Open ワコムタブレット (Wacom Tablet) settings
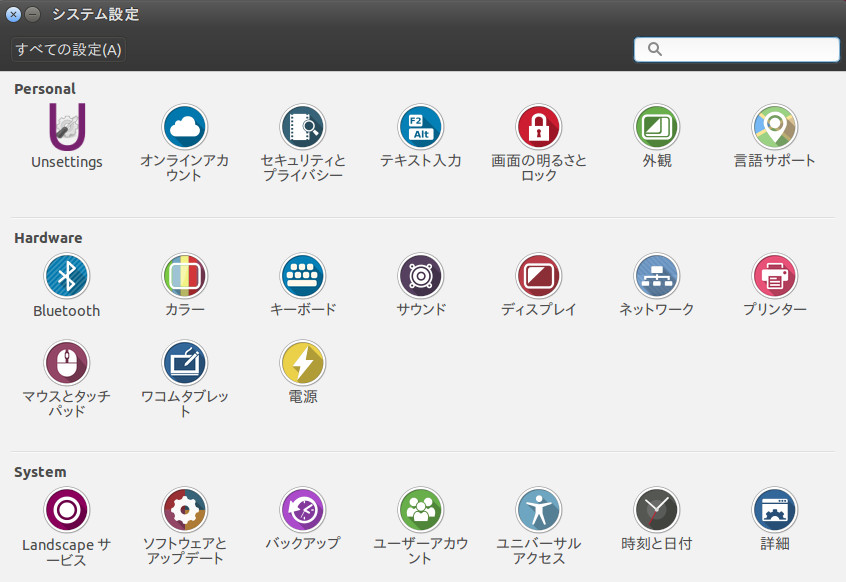846x582 pixels. tap(184, 363)
